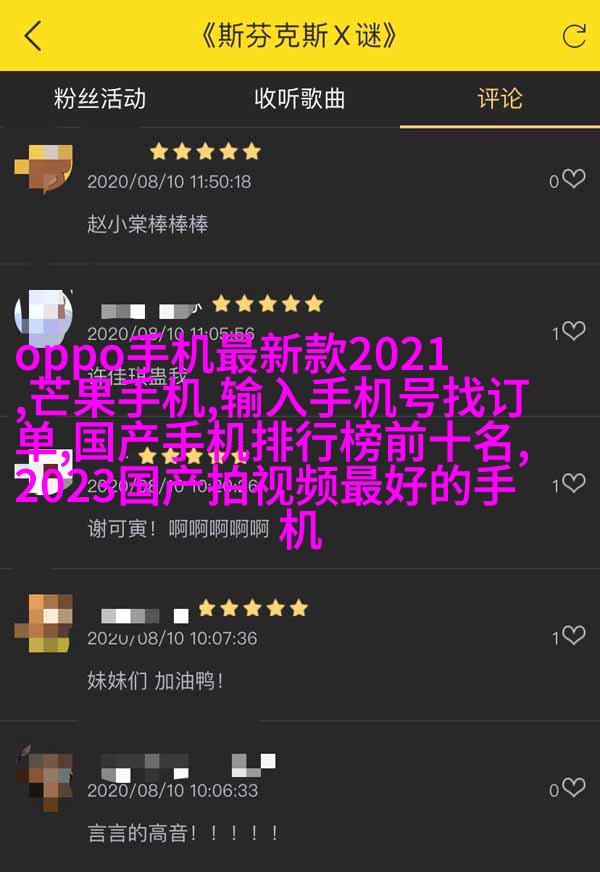Open avatar of the 言言的高音 commenter

pos(43,777)
